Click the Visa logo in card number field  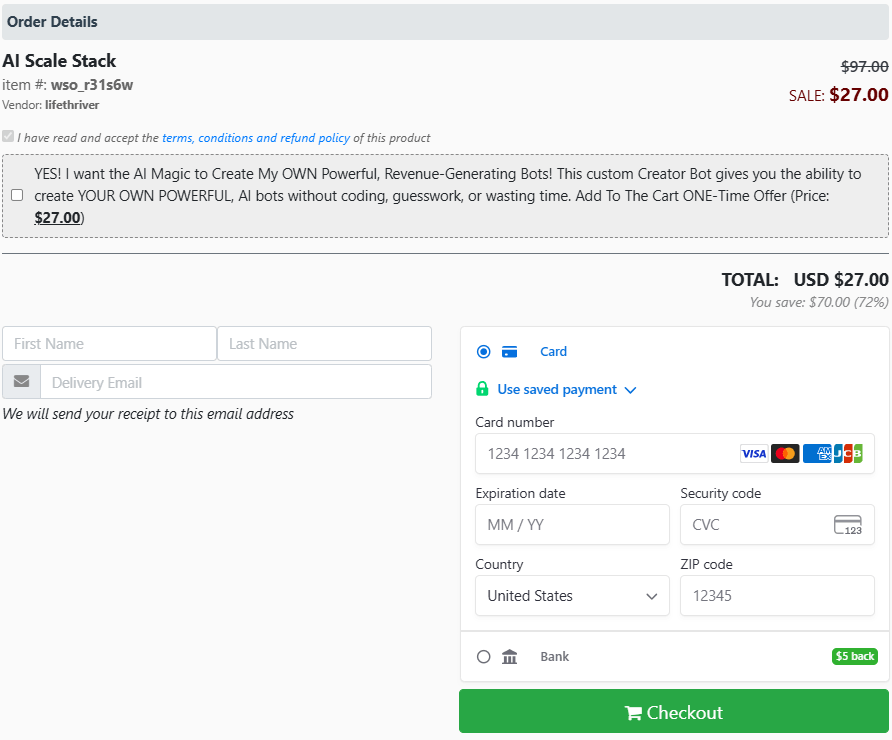(x=754, y=453)
